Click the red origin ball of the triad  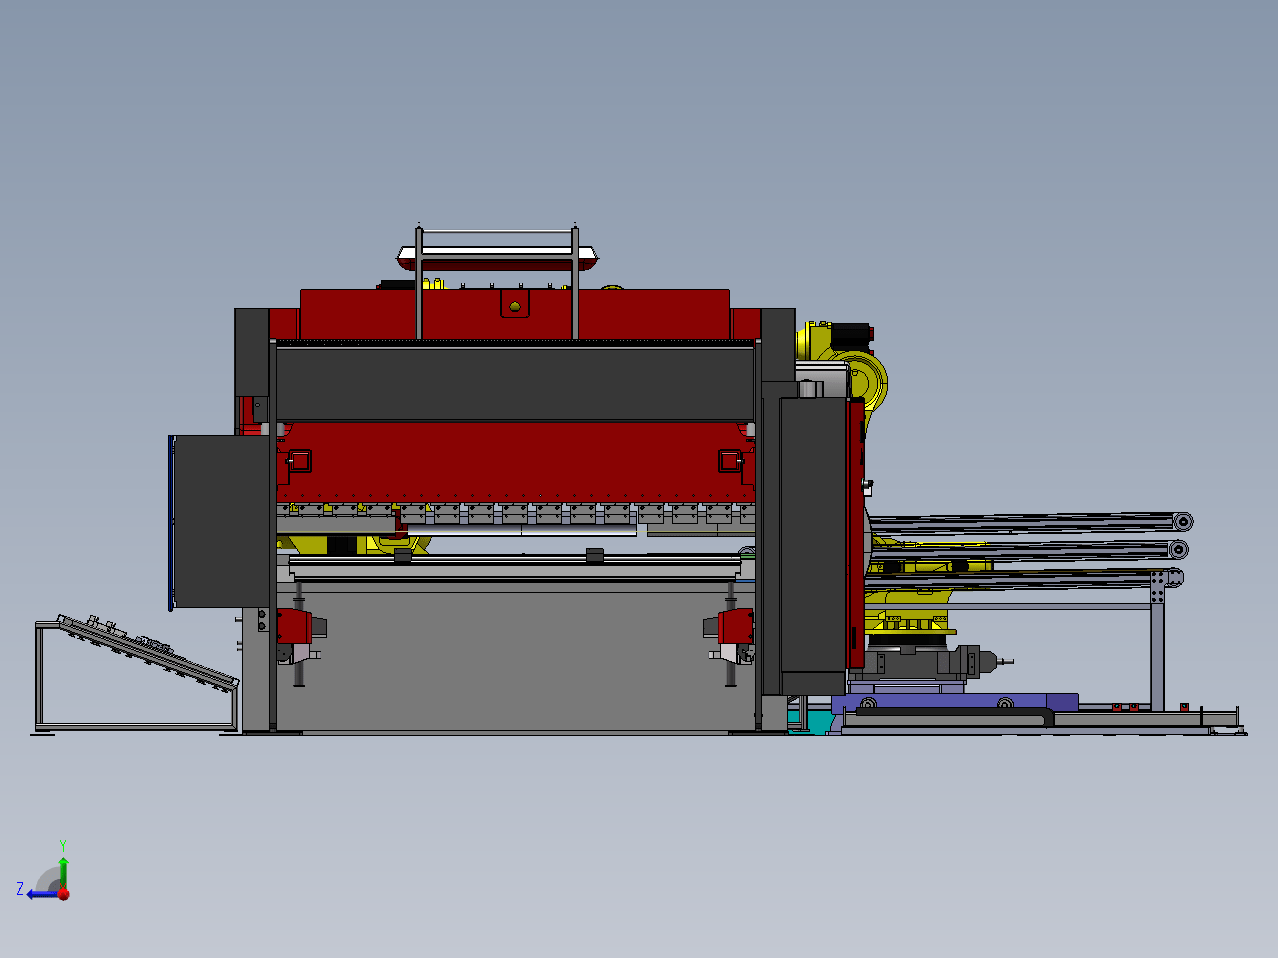pyautogui.click(x=63, y=893)
